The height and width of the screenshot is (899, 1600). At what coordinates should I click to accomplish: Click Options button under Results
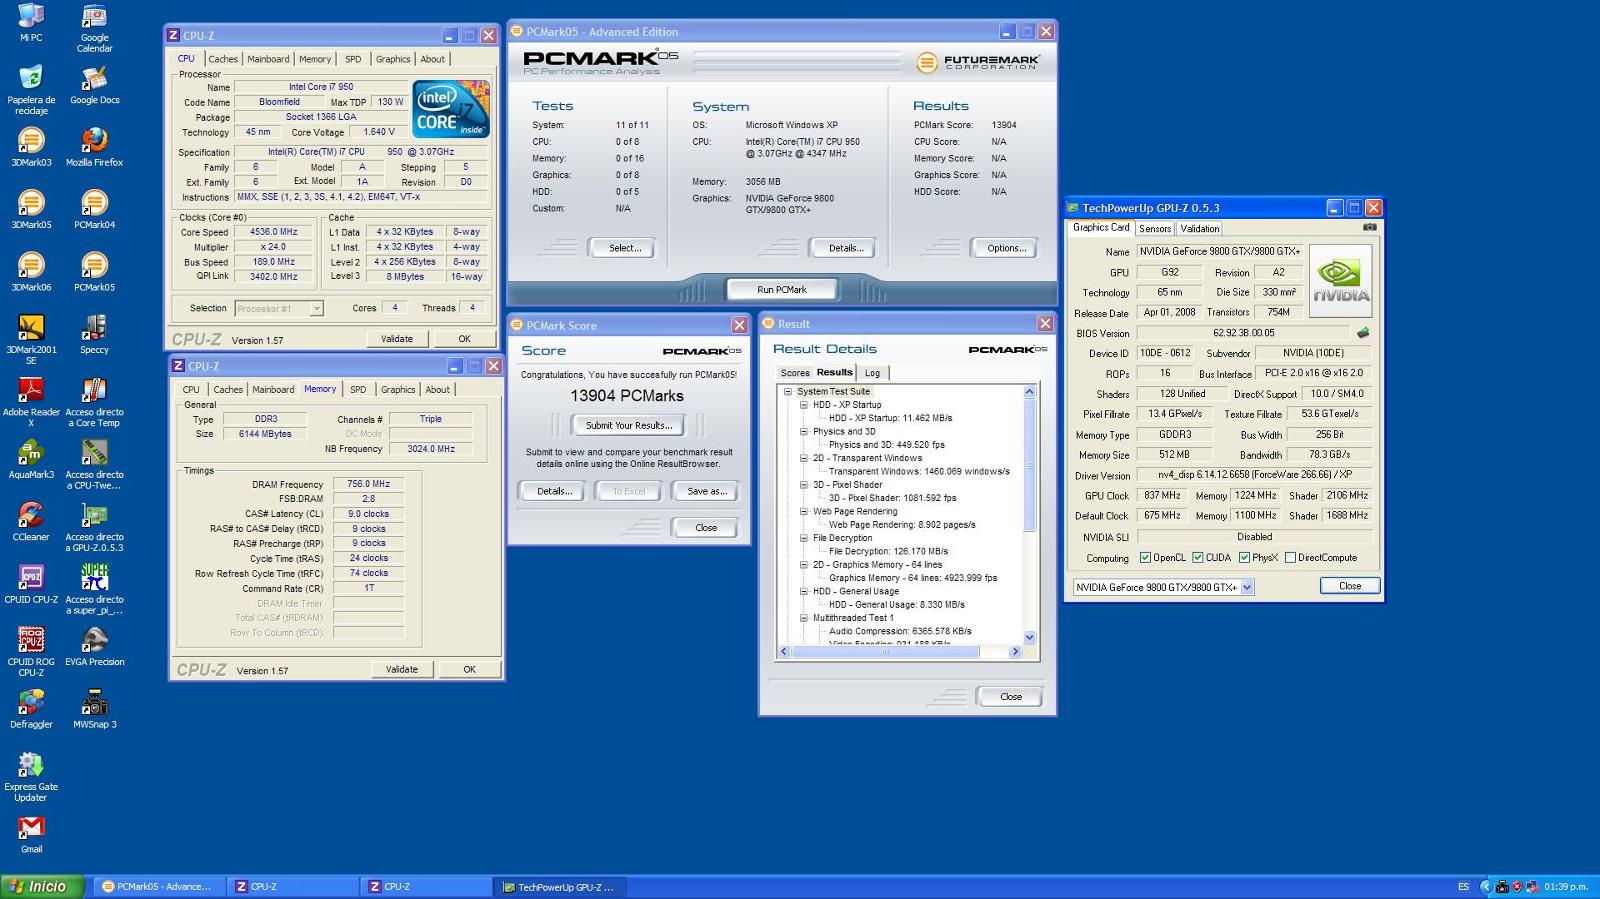point(1007,248)
